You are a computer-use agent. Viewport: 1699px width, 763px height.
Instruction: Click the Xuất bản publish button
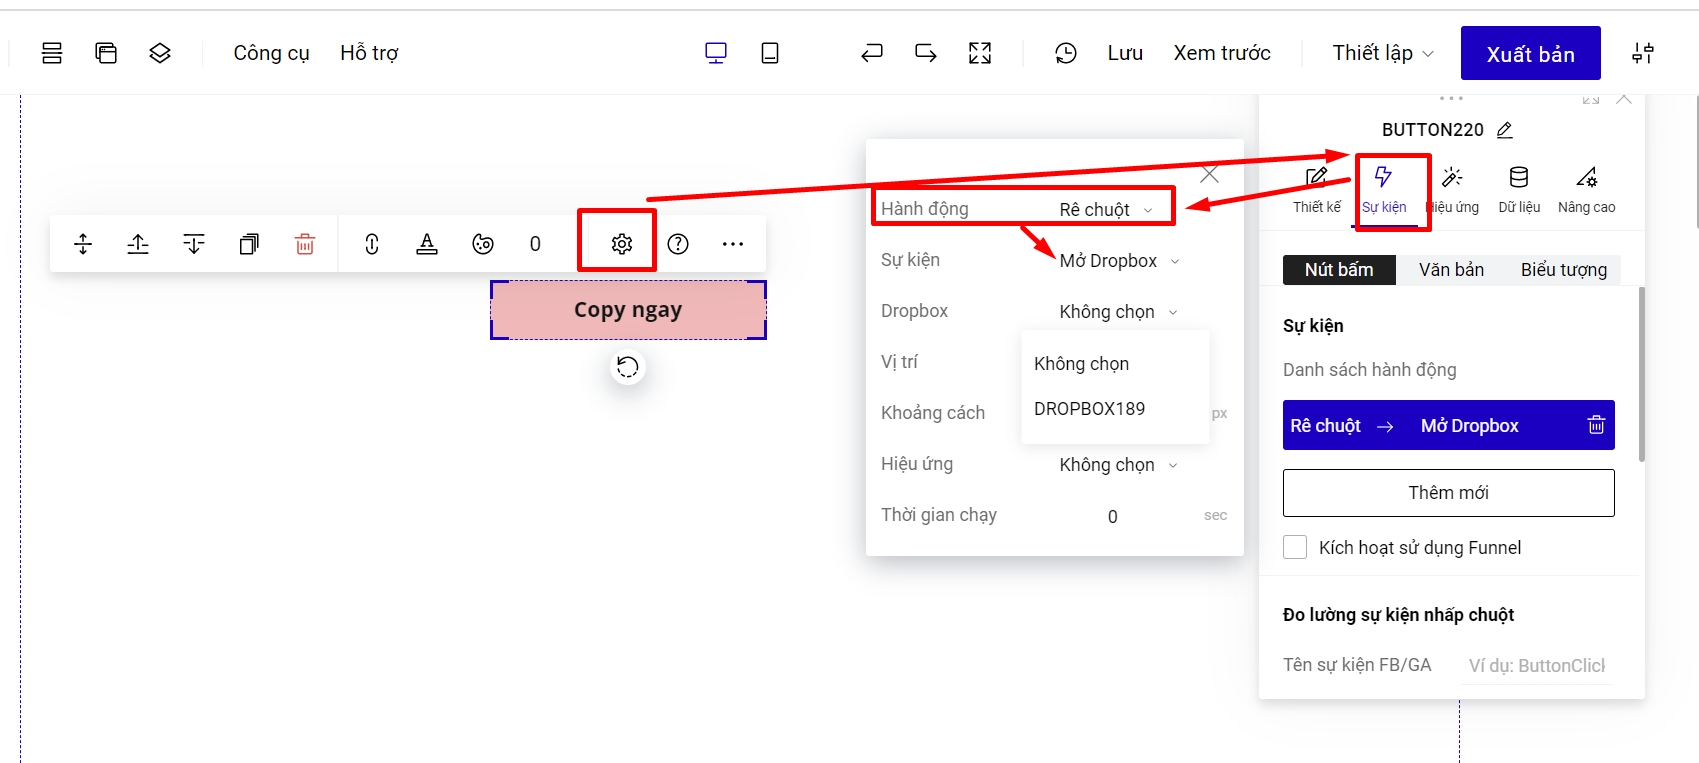[x=1530, y=54]
